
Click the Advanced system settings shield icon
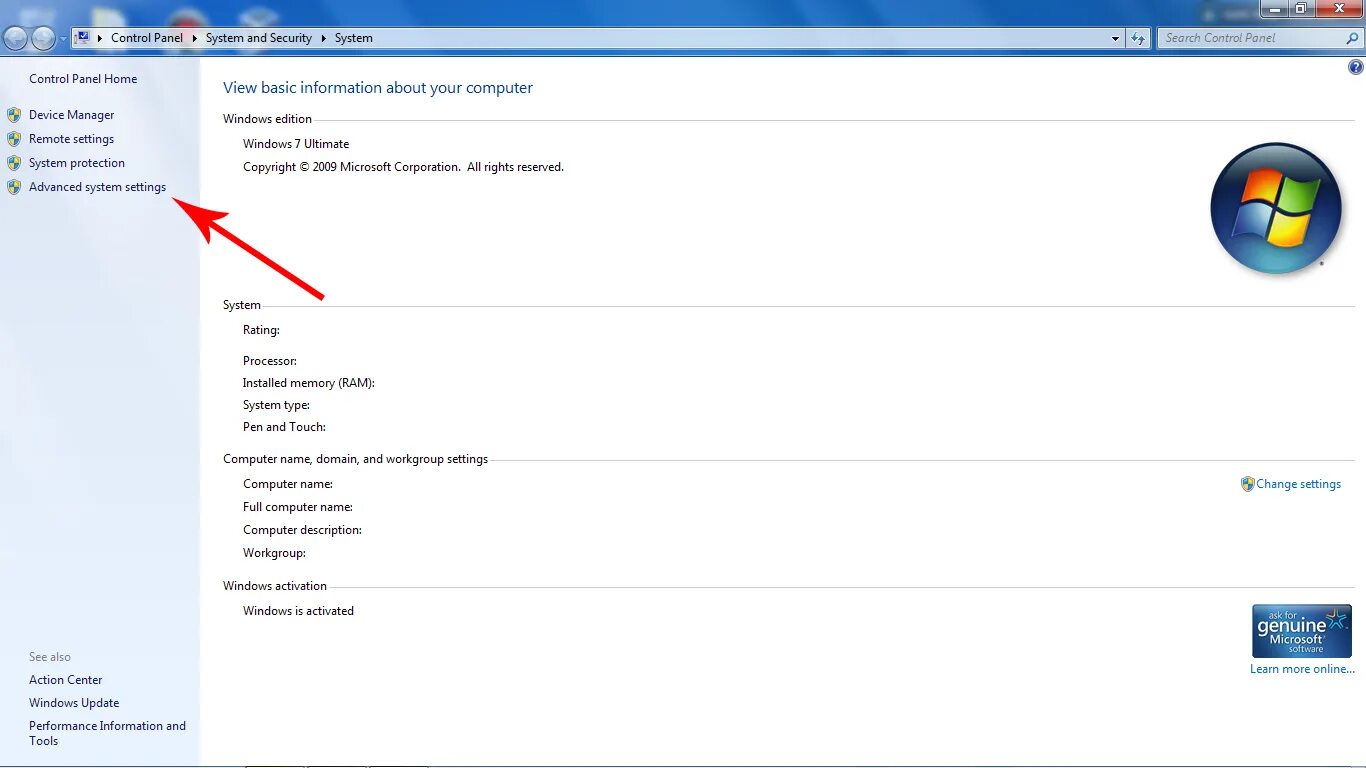coord(14,187)
